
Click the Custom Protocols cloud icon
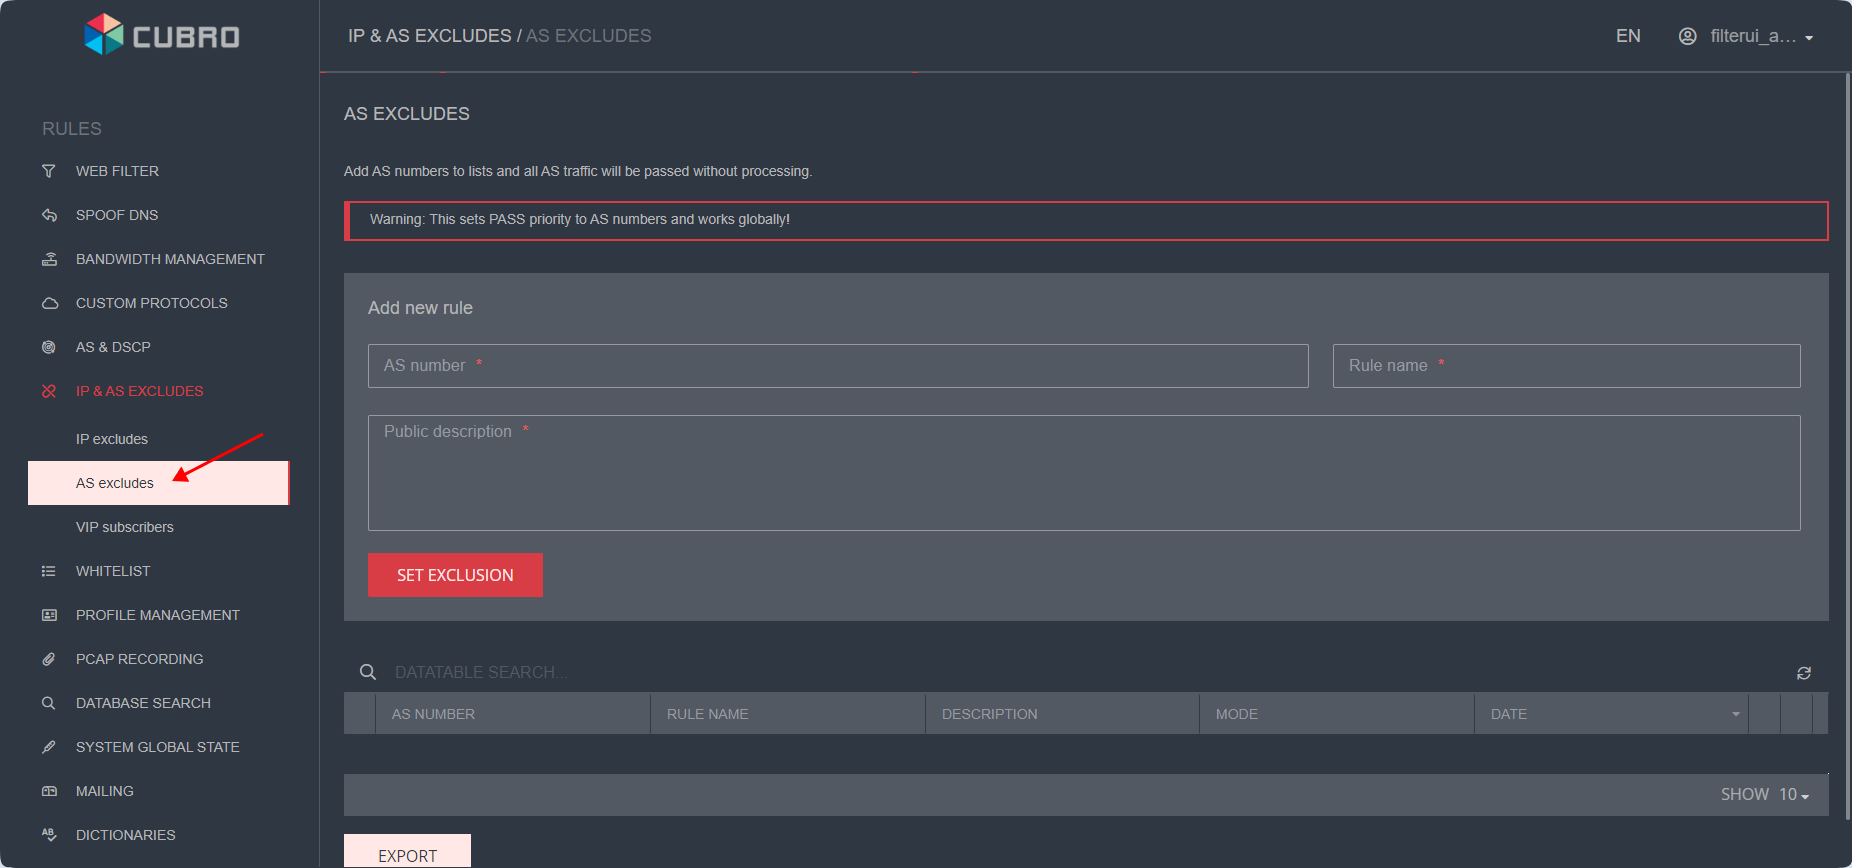49,303
